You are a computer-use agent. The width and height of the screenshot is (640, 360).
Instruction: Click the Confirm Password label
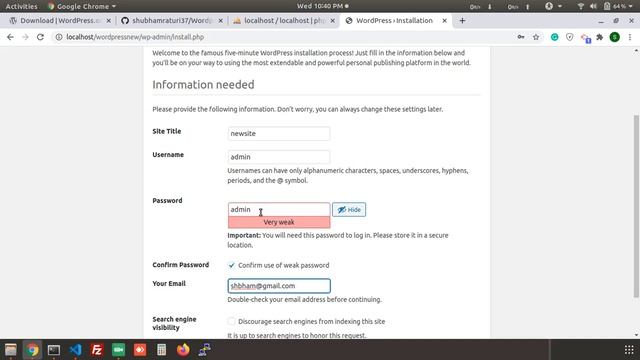pyautogui.click(x=180, y=265)
